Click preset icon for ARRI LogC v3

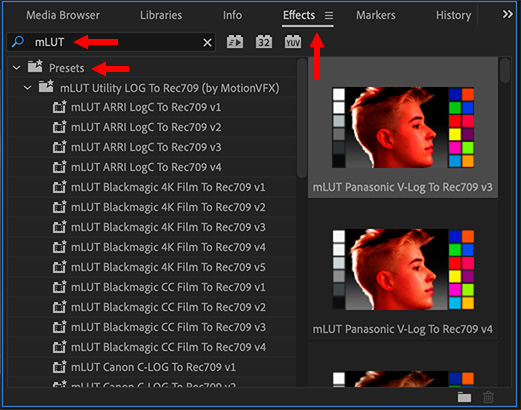click(x=60, y=147)
